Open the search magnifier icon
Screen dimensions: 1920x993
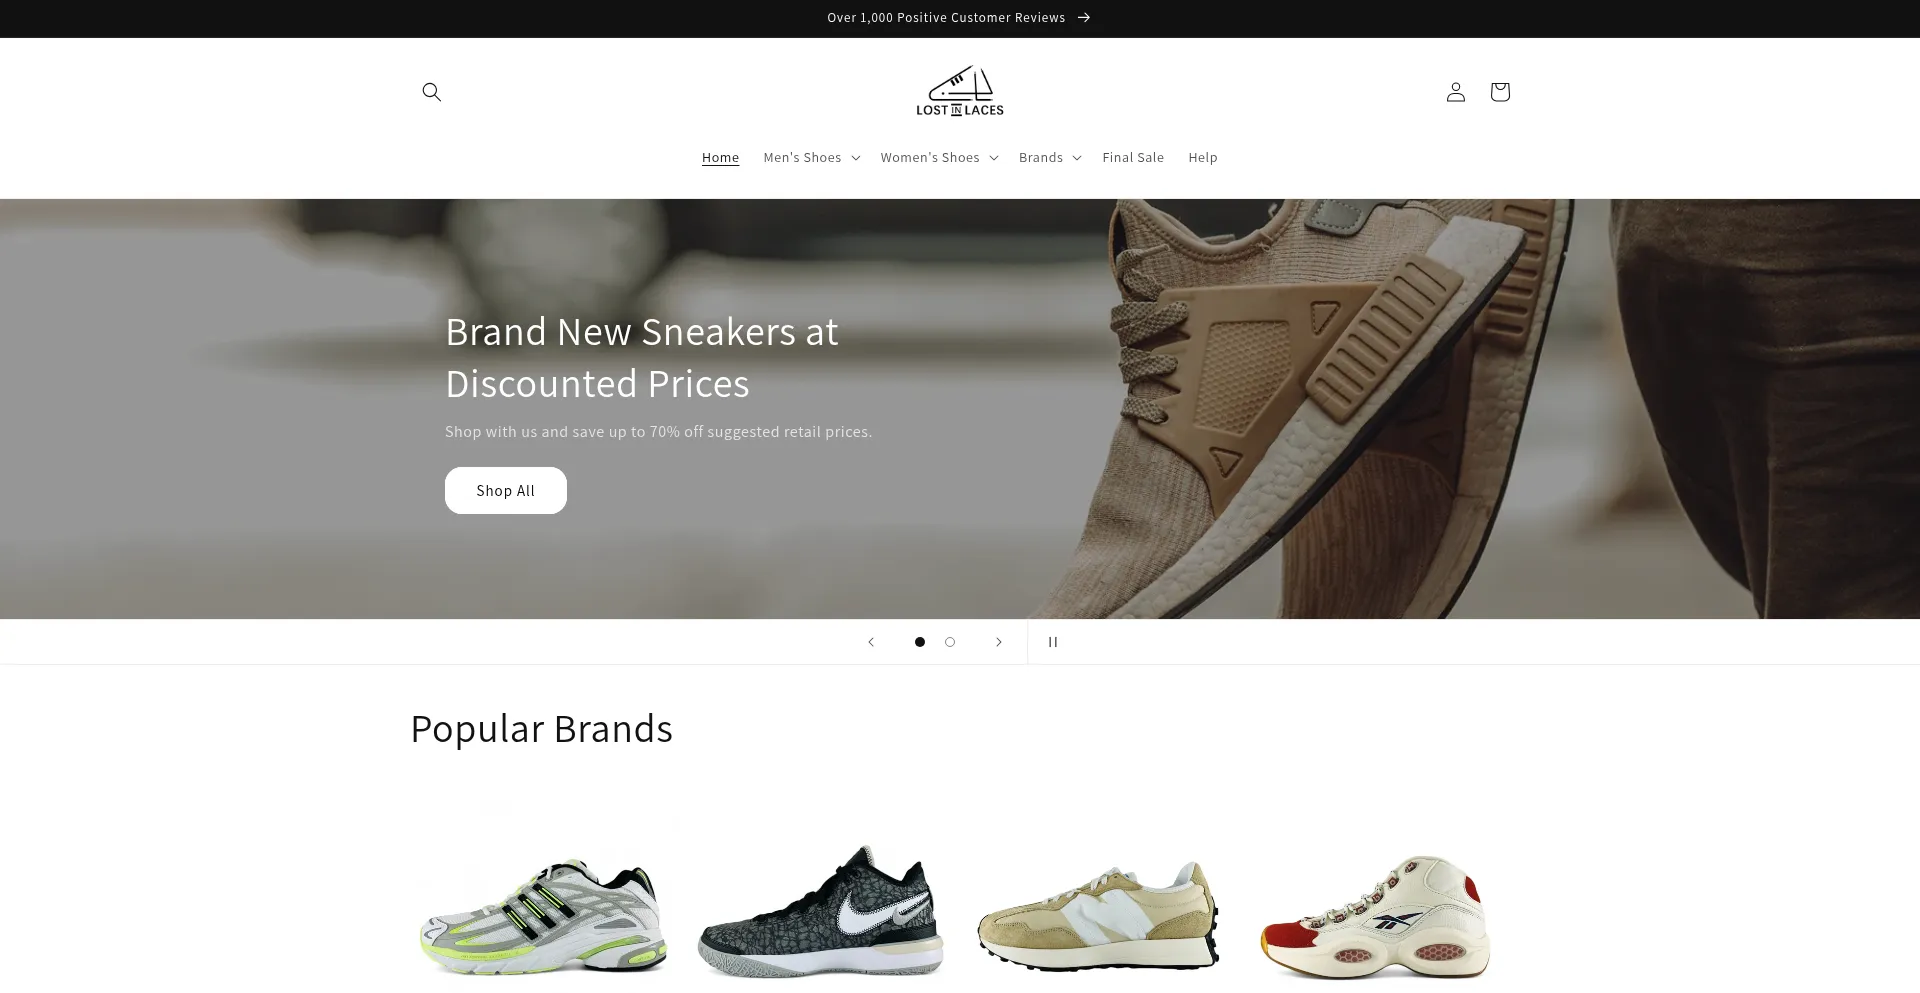tap(431, 92)
